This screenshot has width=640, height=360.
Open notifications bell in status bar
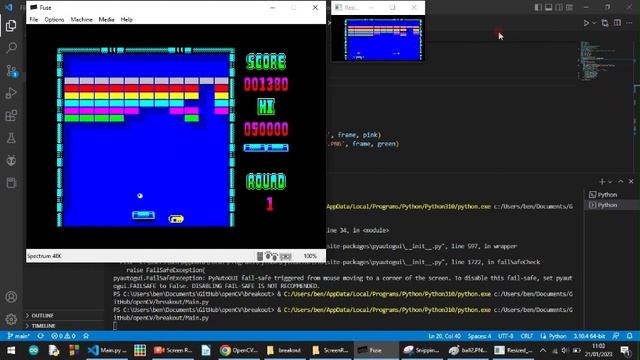pyautogui.click(x=629, y=336)
